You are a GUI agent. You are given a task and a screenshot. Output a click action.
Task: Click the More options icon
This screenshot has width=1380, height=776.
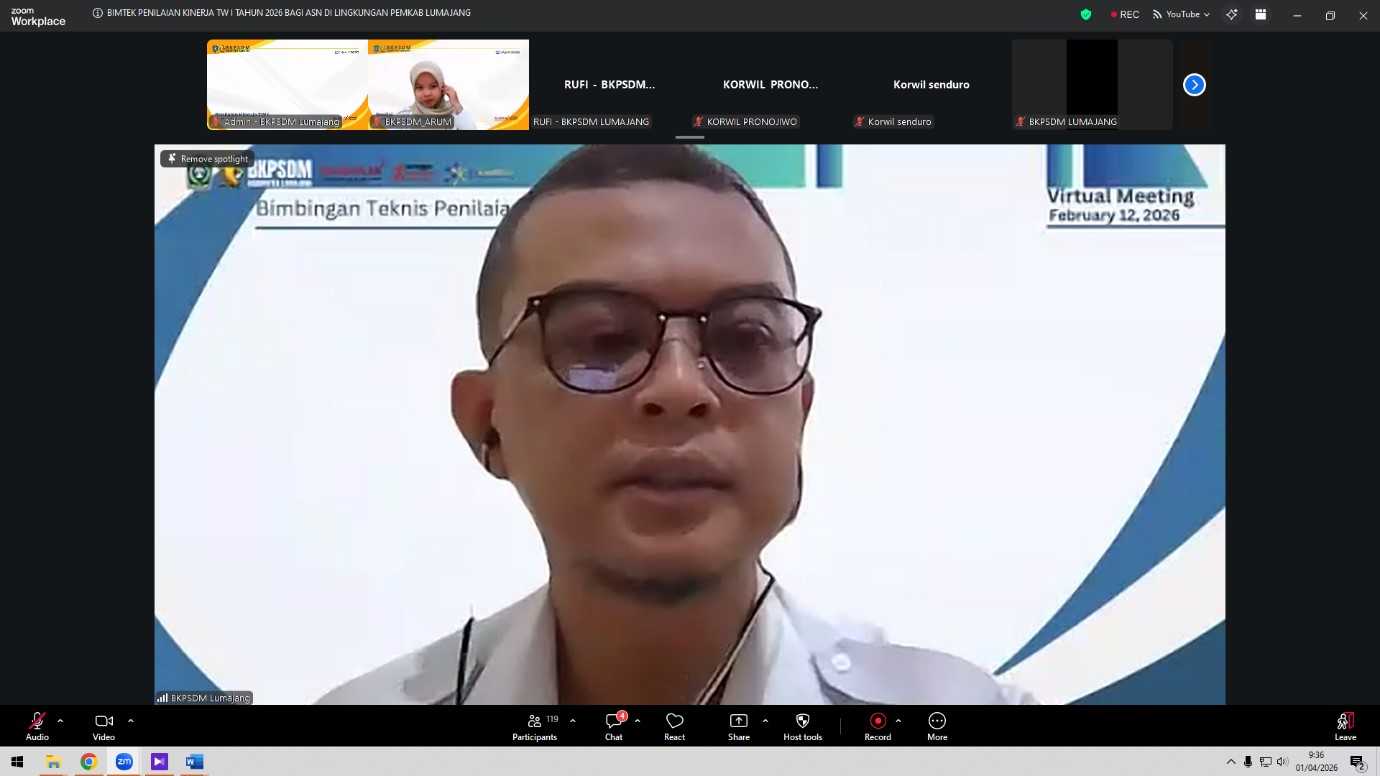[x=937, y=726]
